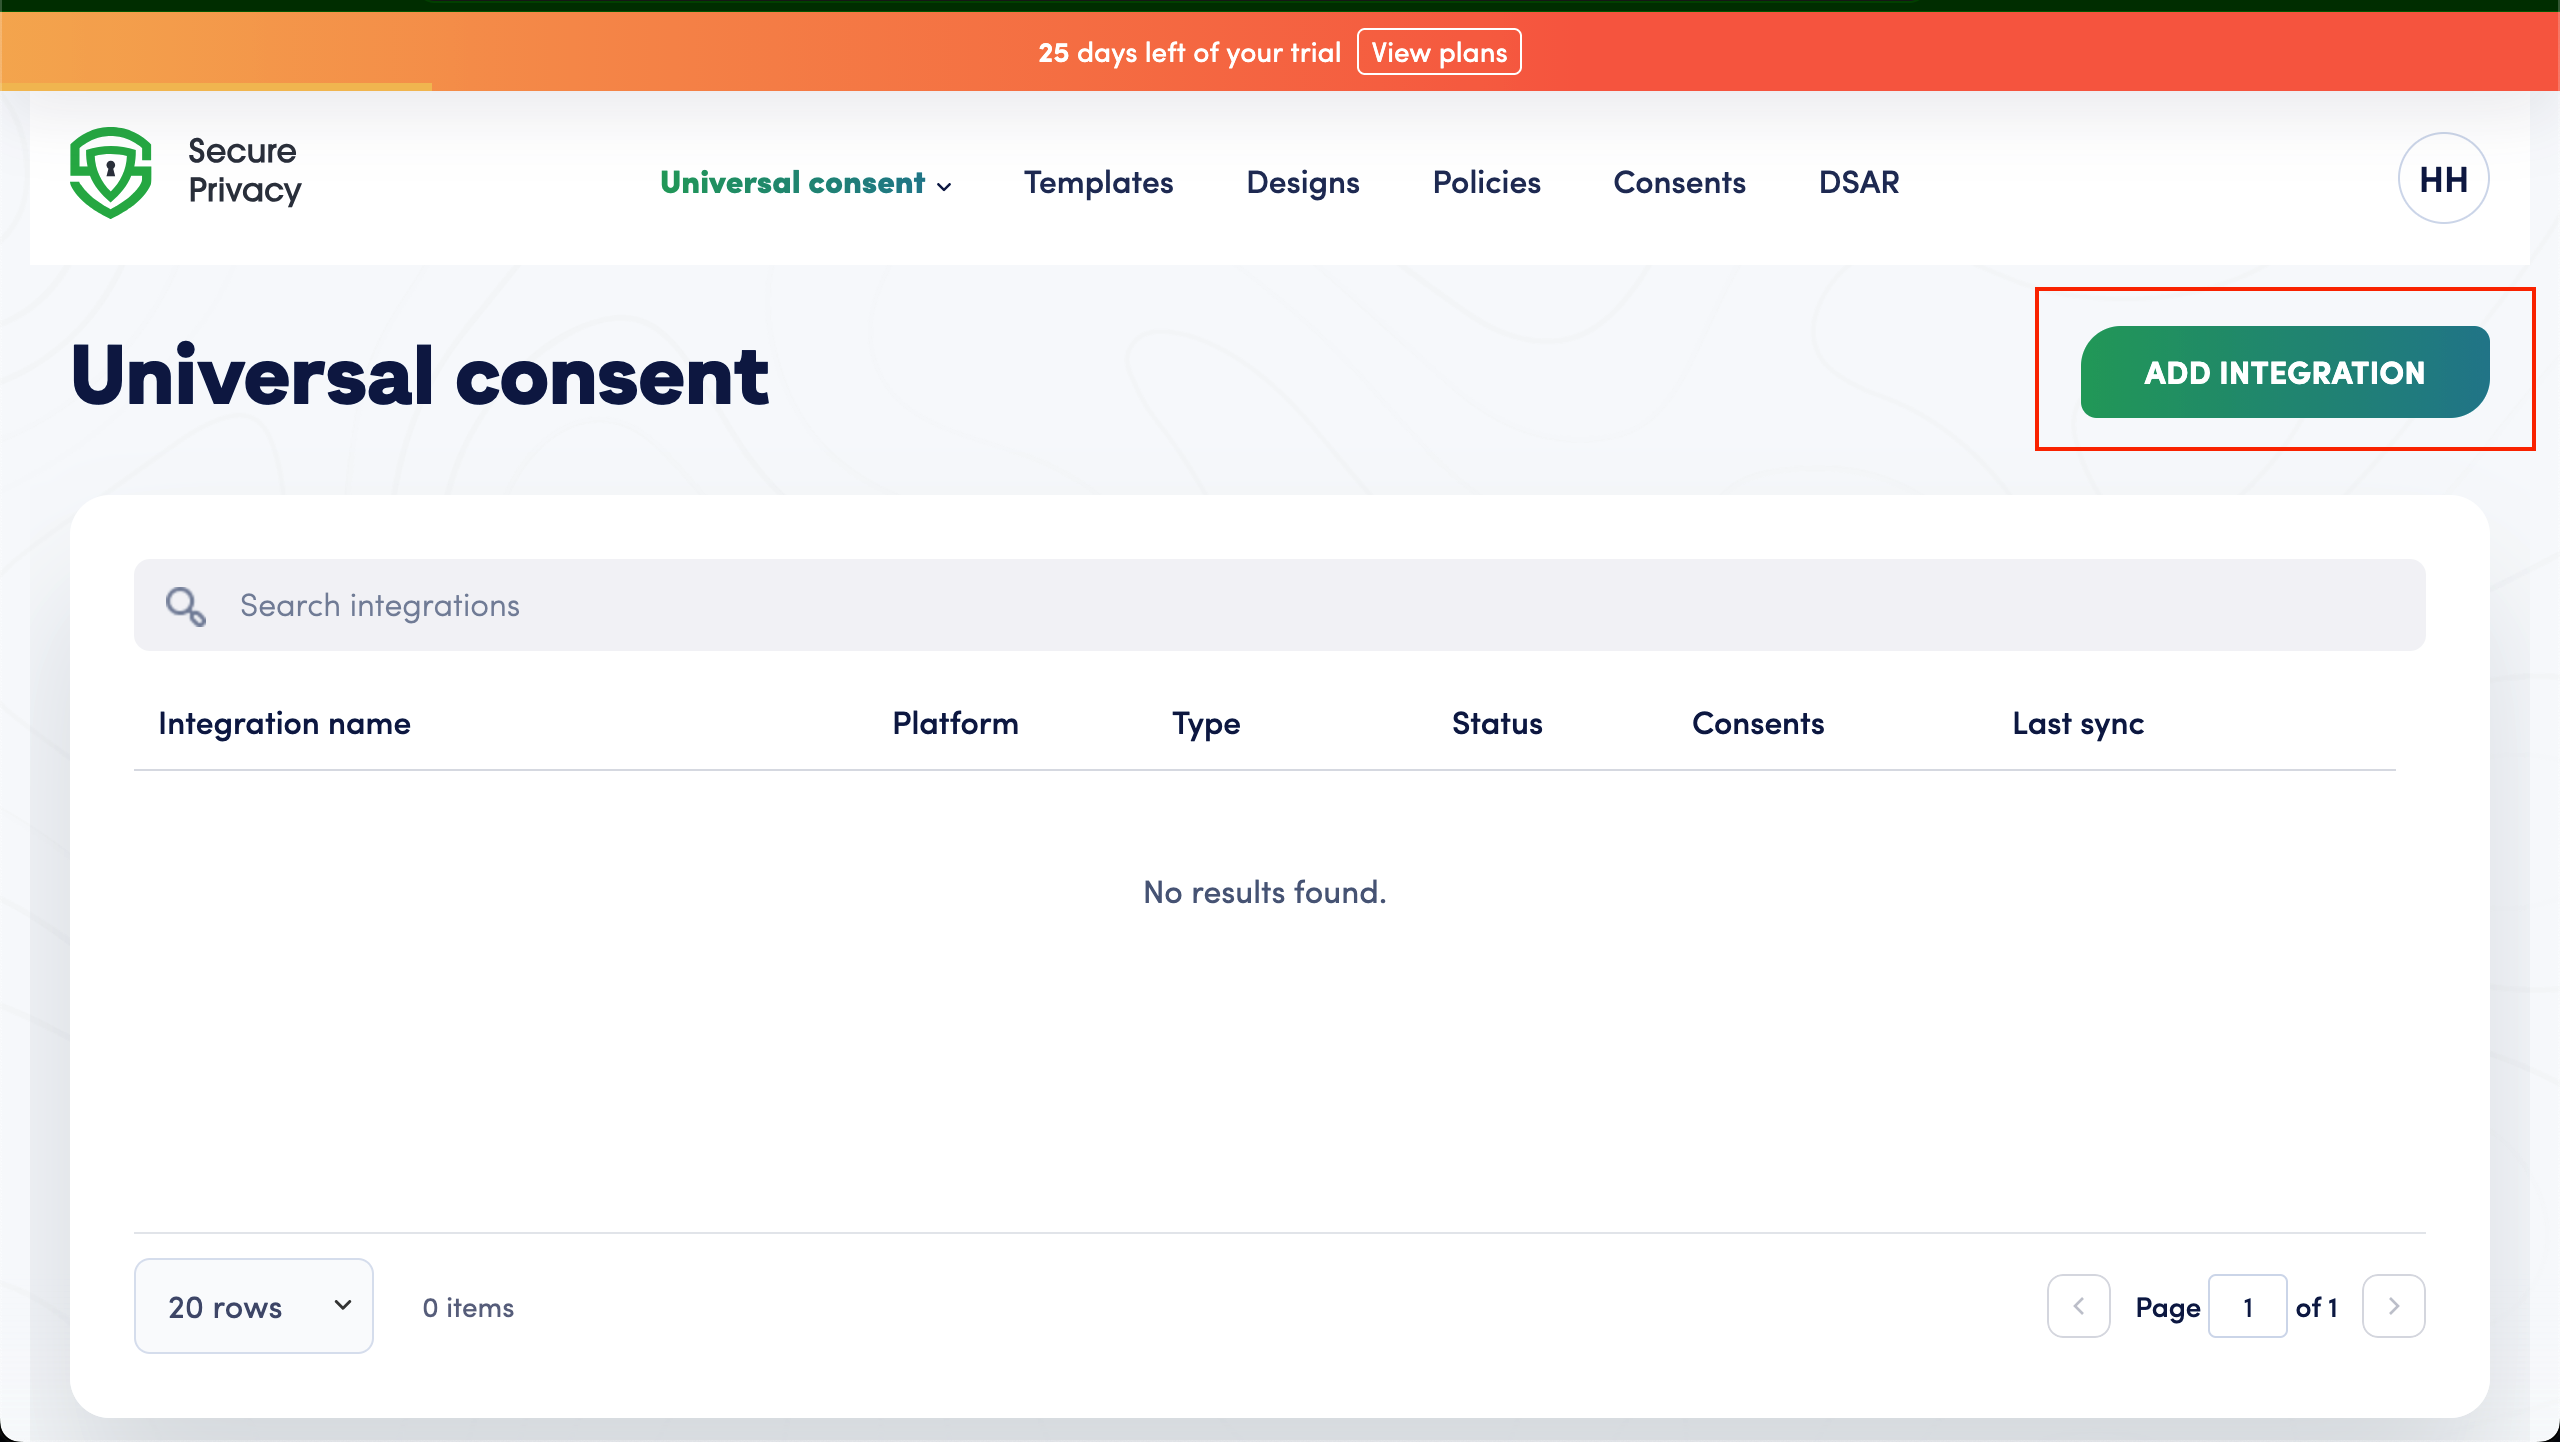Image resolution: width=2560 pixels, height=1442 pixels.
Task: Open the Consents nav menu item
Action: [1679, 182]
